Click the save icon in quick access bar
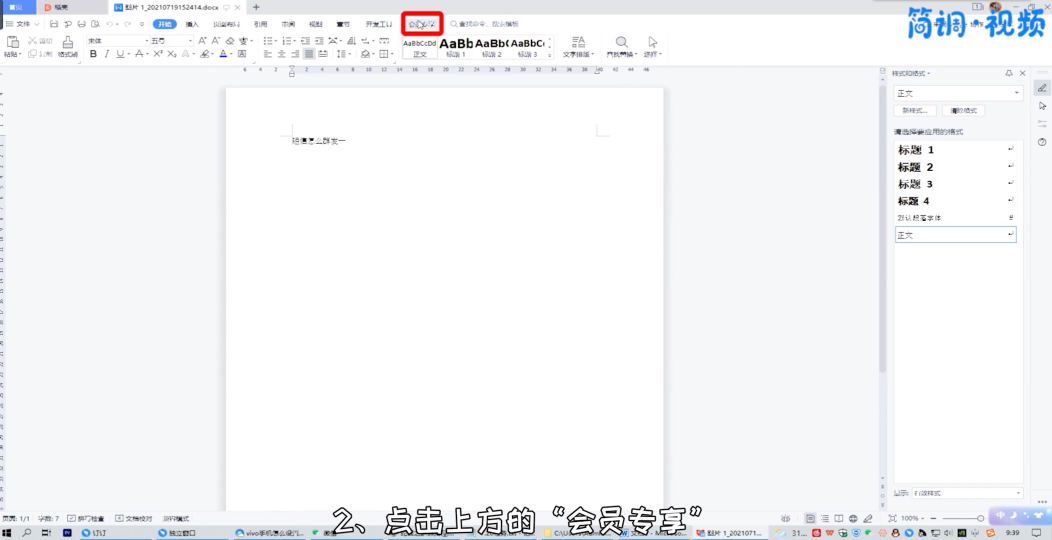Viewport: 1052px width, 540px height. pos(54,23)
